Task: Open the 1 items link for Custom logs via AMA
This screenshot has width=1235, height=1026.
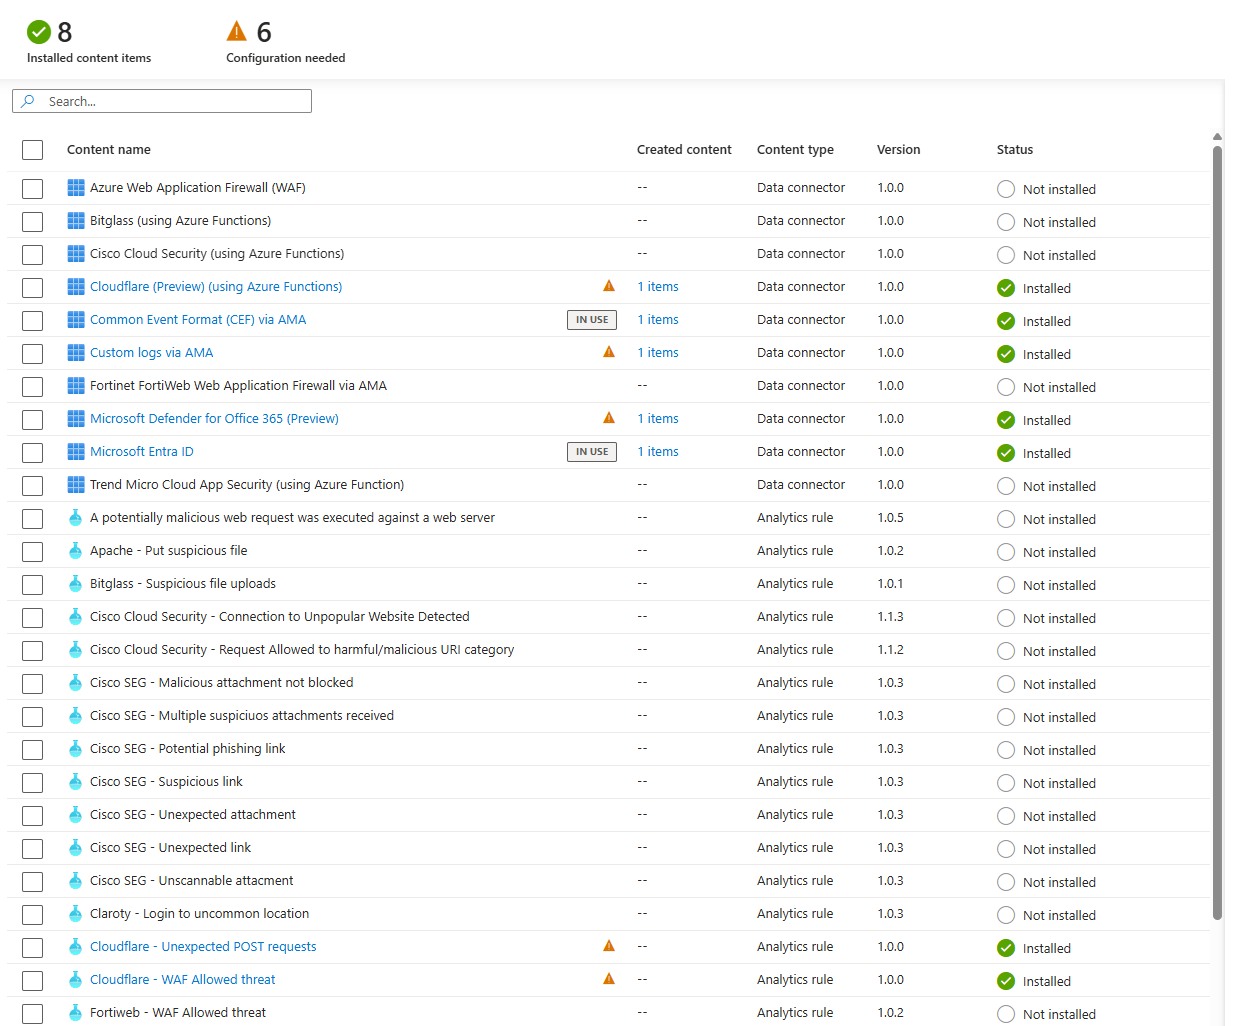Action: 658,353
